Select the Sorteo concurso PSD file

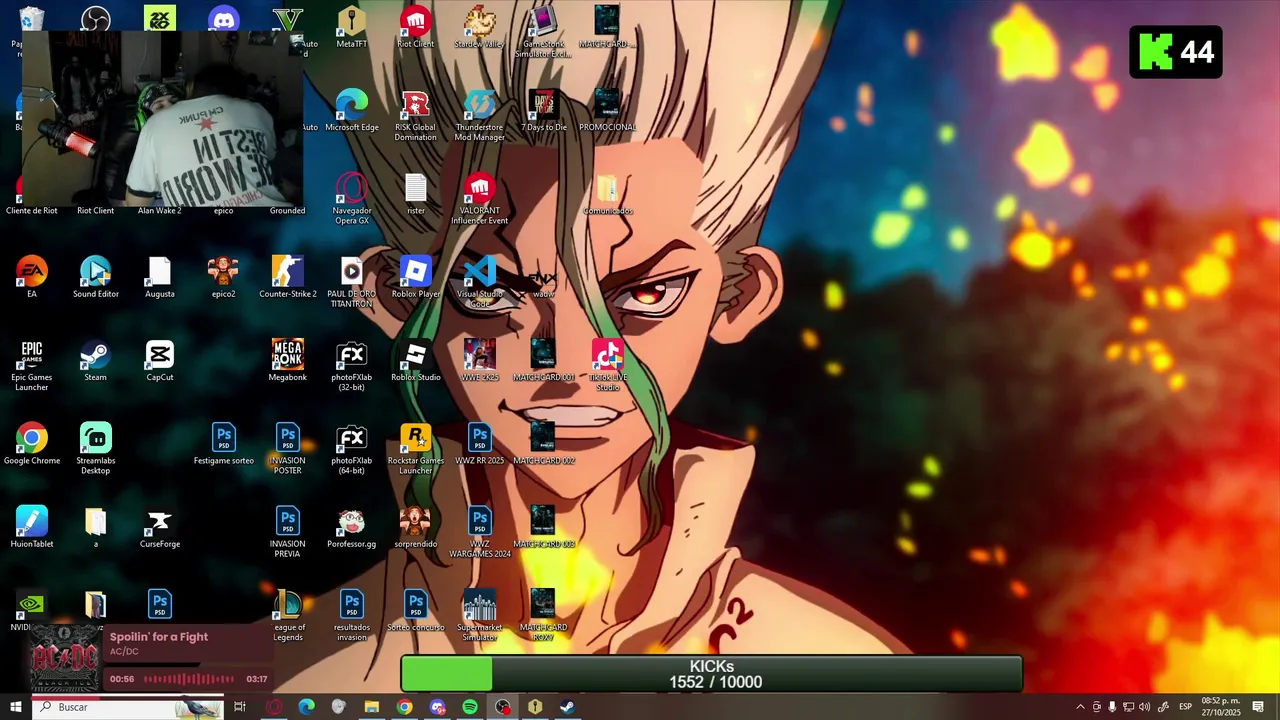pyautogui.click(x=415, y=610)
